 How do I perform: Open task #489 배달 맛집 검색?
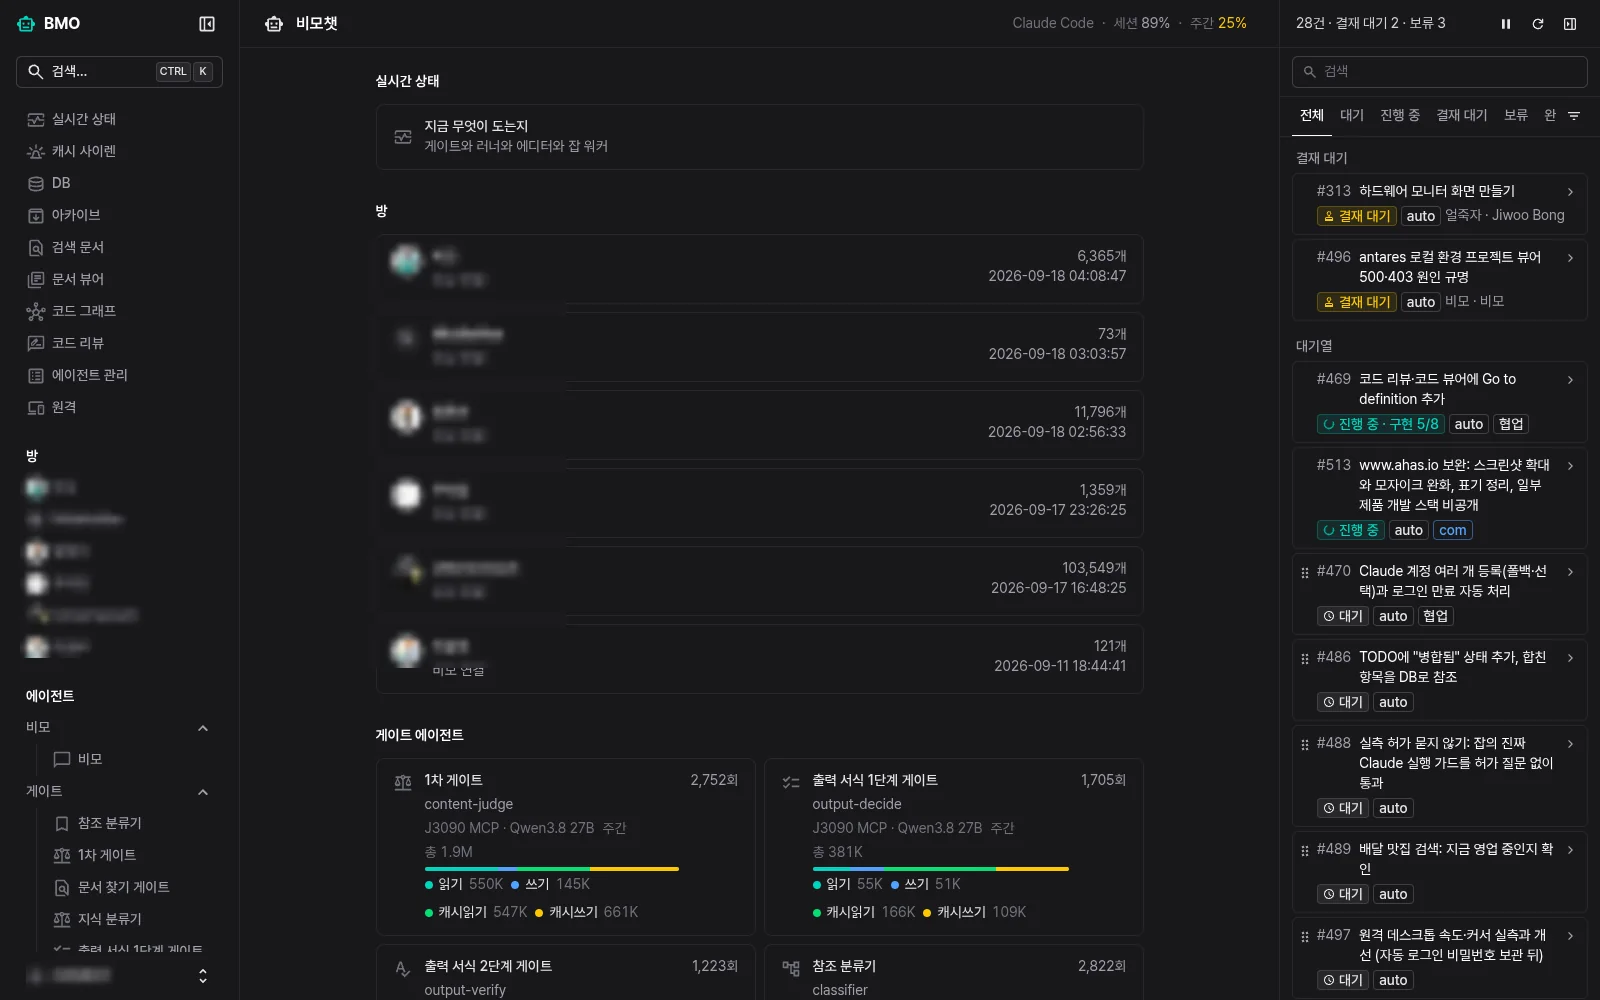tap(1440, 871)
